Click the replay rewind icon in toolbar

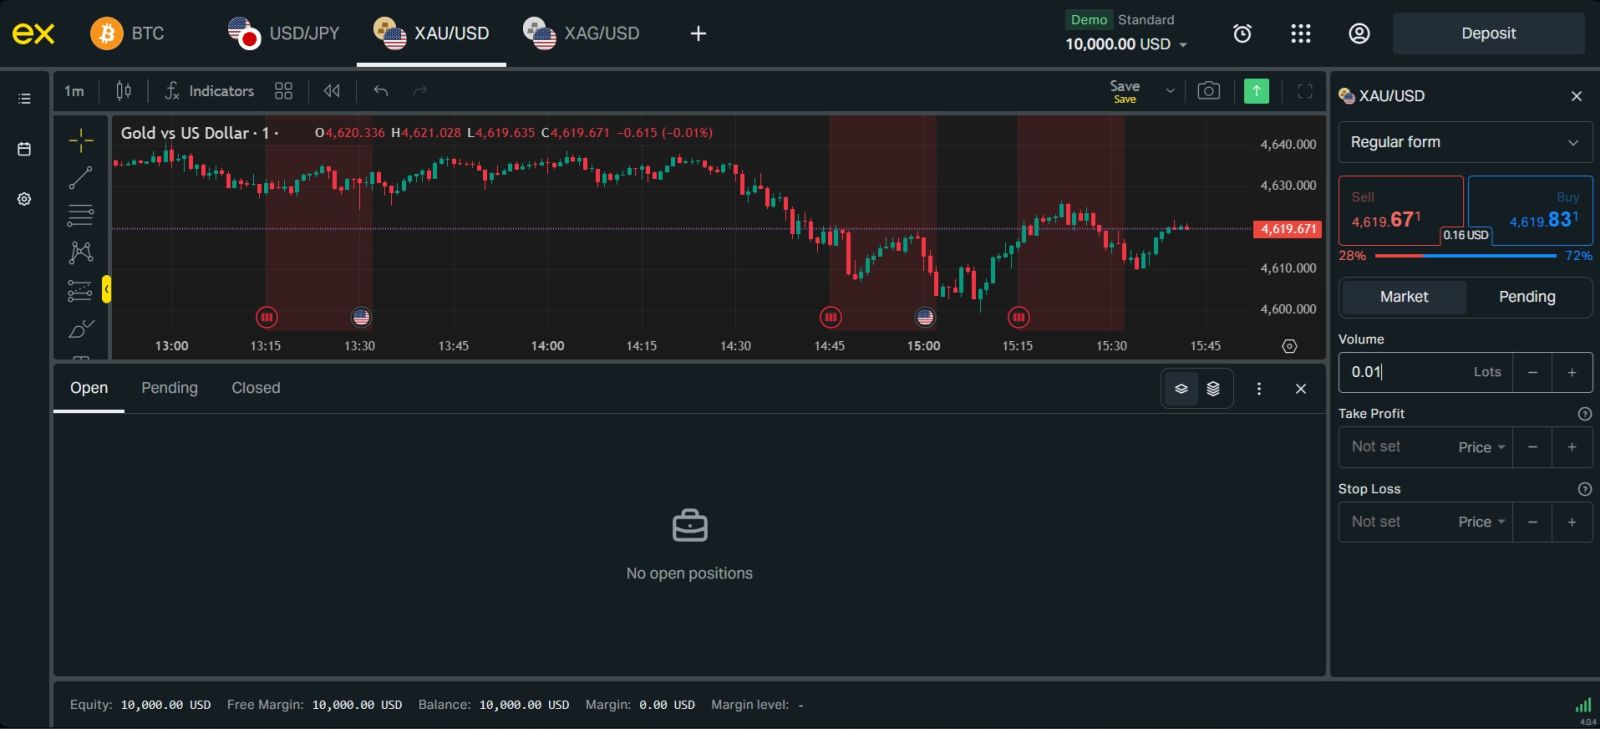(332, 91)
